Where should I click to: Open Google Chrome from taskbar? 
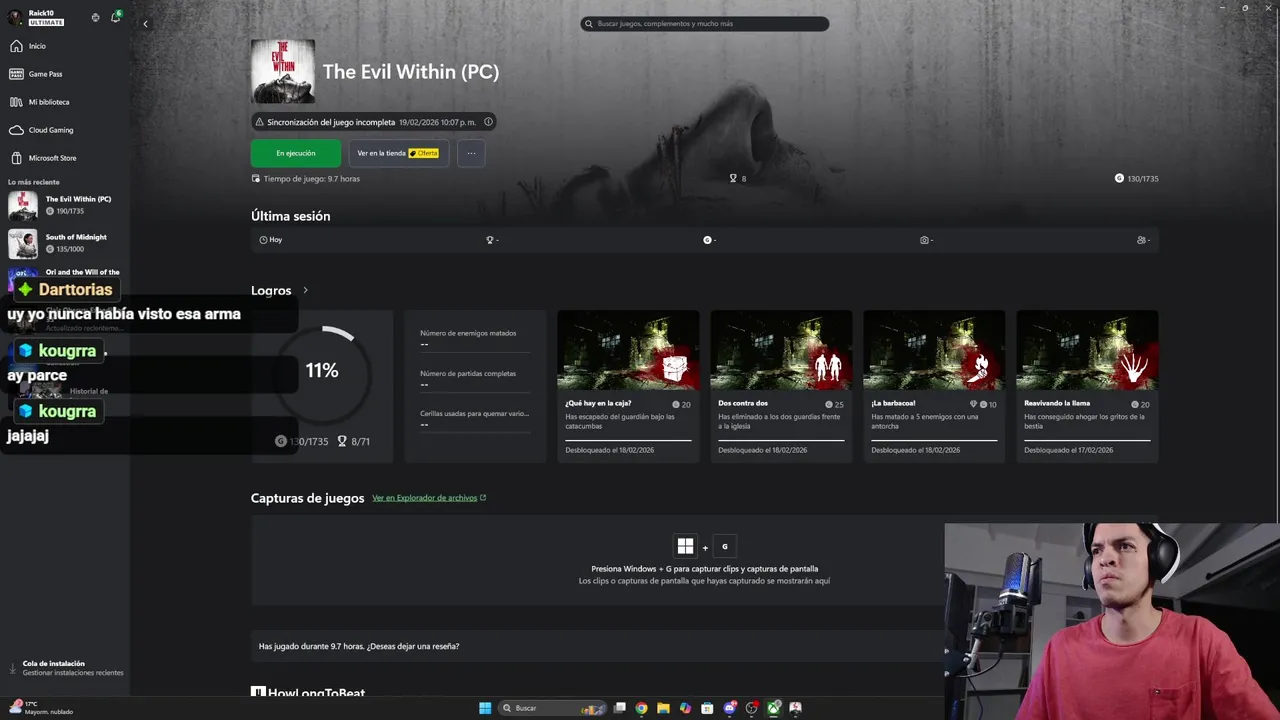[641, 708]
